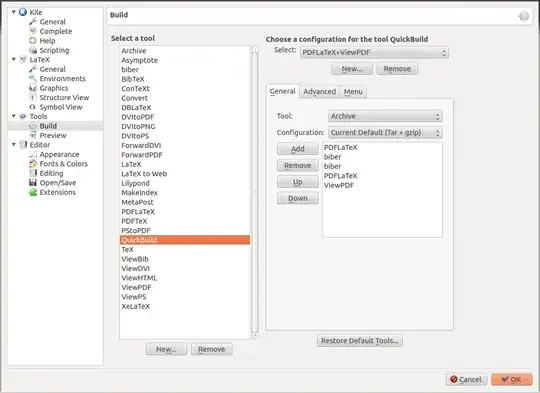The width and height of the screenshot is (540, 393).
Task: Click the Kile globe icon in the tree
Action: click(23, 12)
